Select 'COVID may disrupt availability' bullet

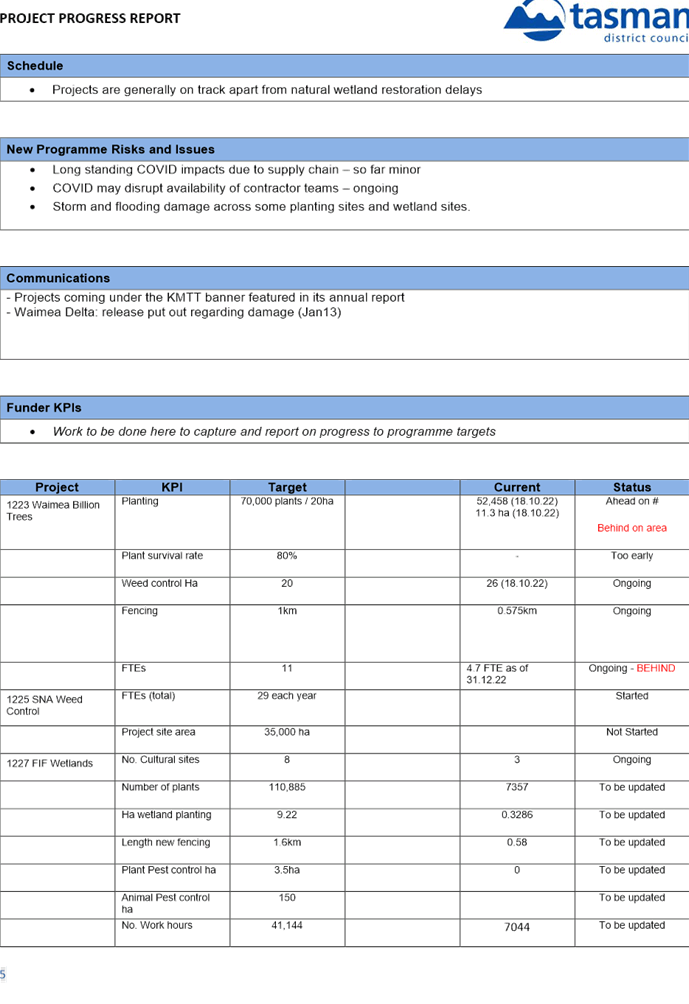click(x=225, y=188)
